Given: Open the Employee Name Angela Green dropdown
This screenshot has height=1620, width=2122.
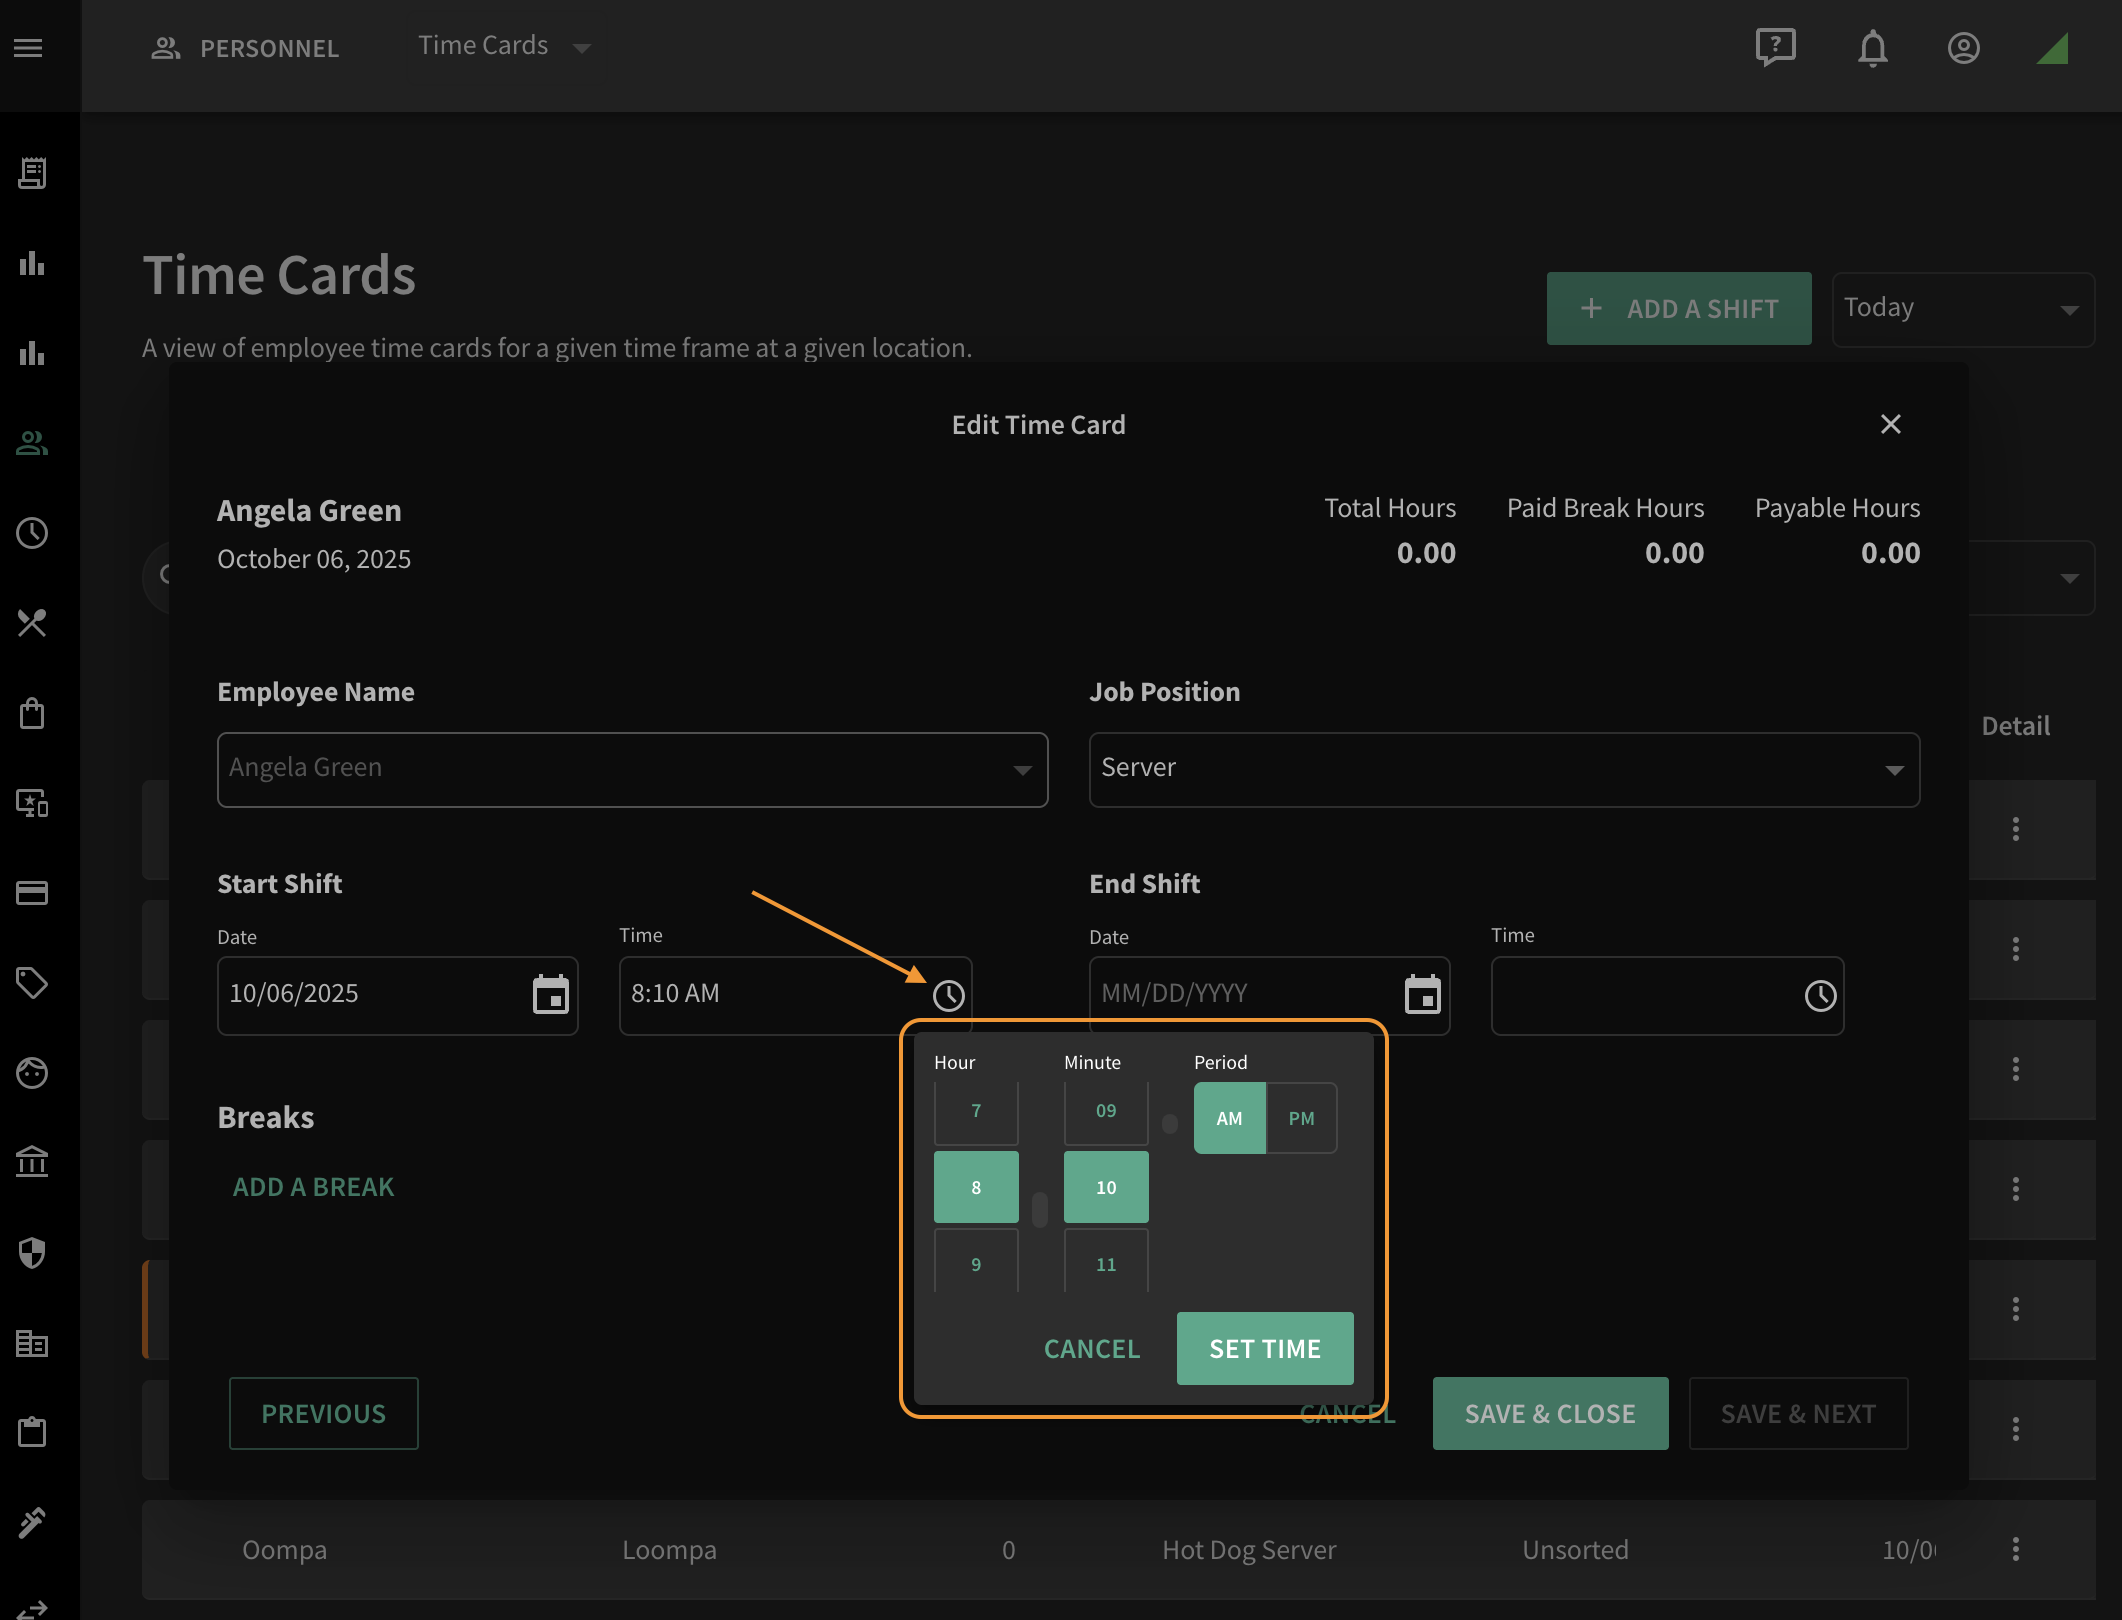Looking at the screenshot, I should click(632, 769).
